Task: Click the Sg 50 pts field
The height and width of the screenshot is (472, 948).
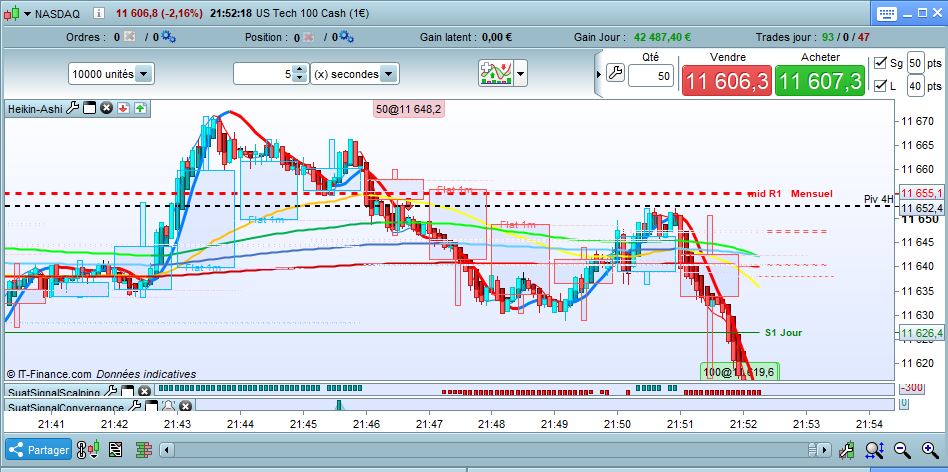Action: (x=916, y=62)
